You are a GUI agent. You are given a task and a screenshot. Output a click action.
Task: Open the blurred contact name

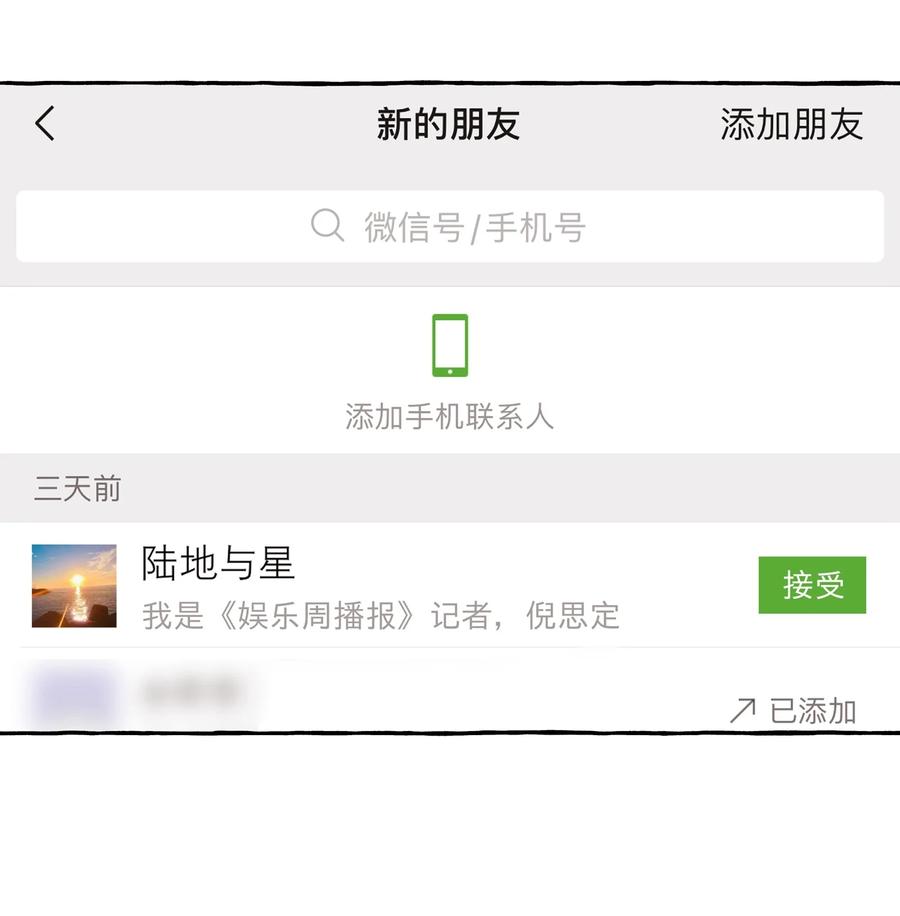[192, 692]
